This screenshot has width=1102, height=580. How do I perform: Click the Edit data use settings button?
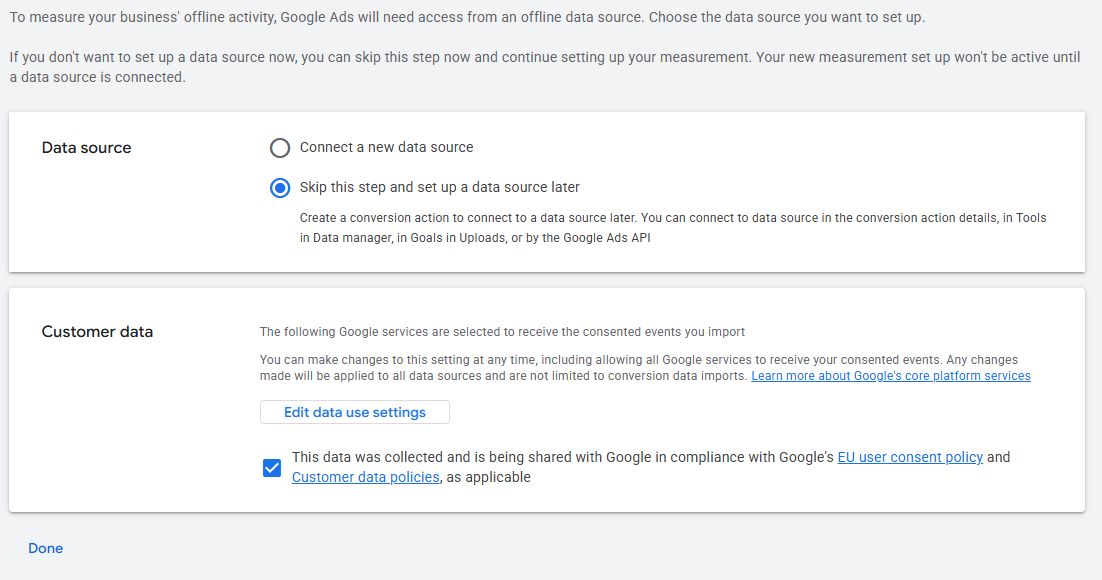354,412
